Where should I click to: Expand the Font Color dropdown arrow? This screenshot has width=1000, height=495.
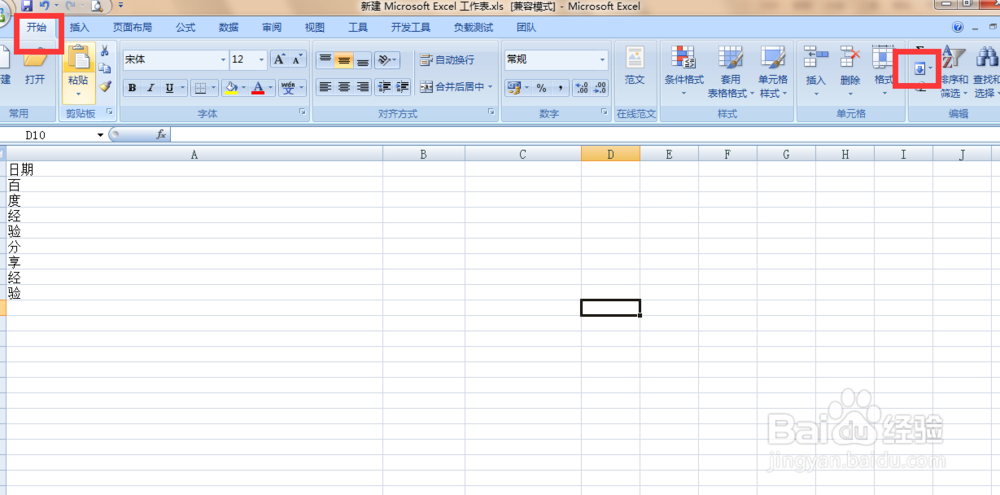click(x=270, y=87)
